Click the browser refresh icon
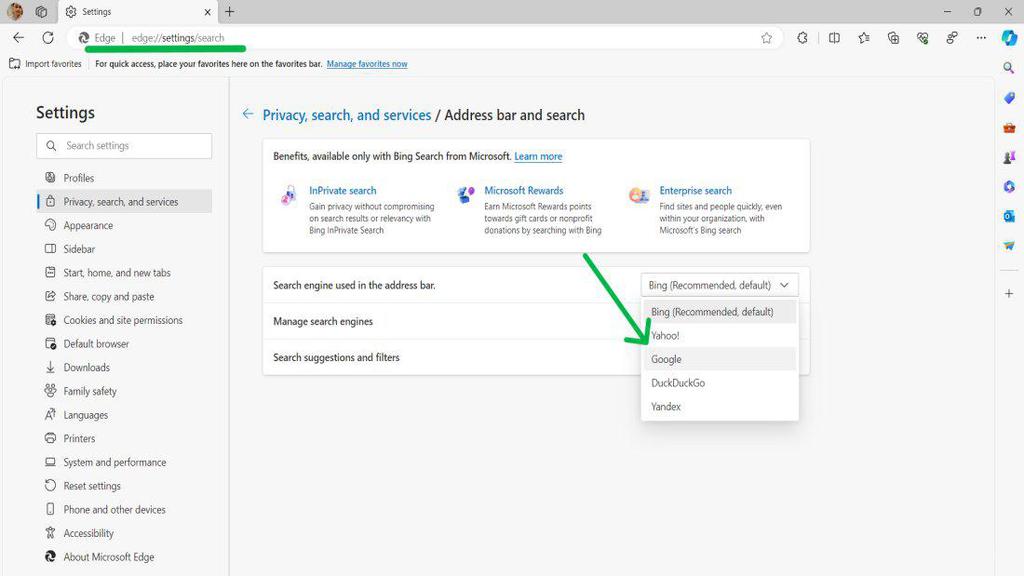The image size is (1024, 576). (x=48, y=38)
